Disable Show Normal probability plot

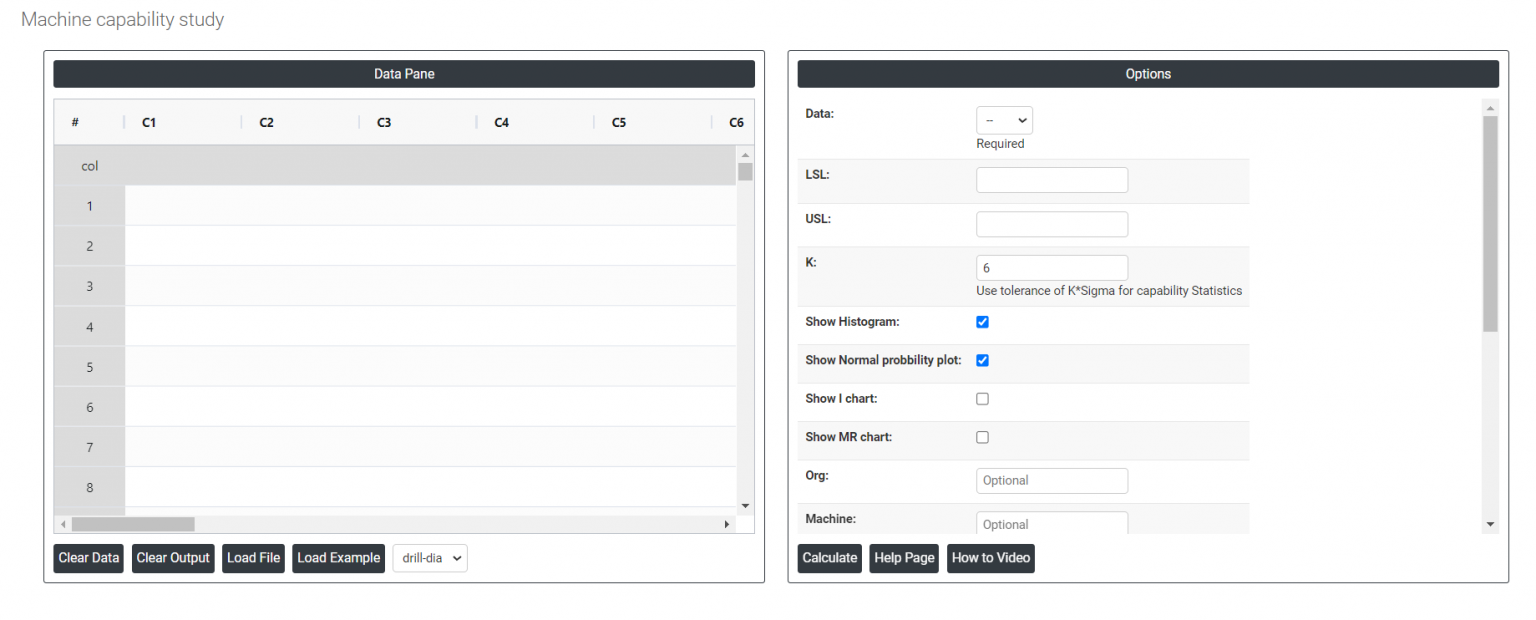coord(982,360)
